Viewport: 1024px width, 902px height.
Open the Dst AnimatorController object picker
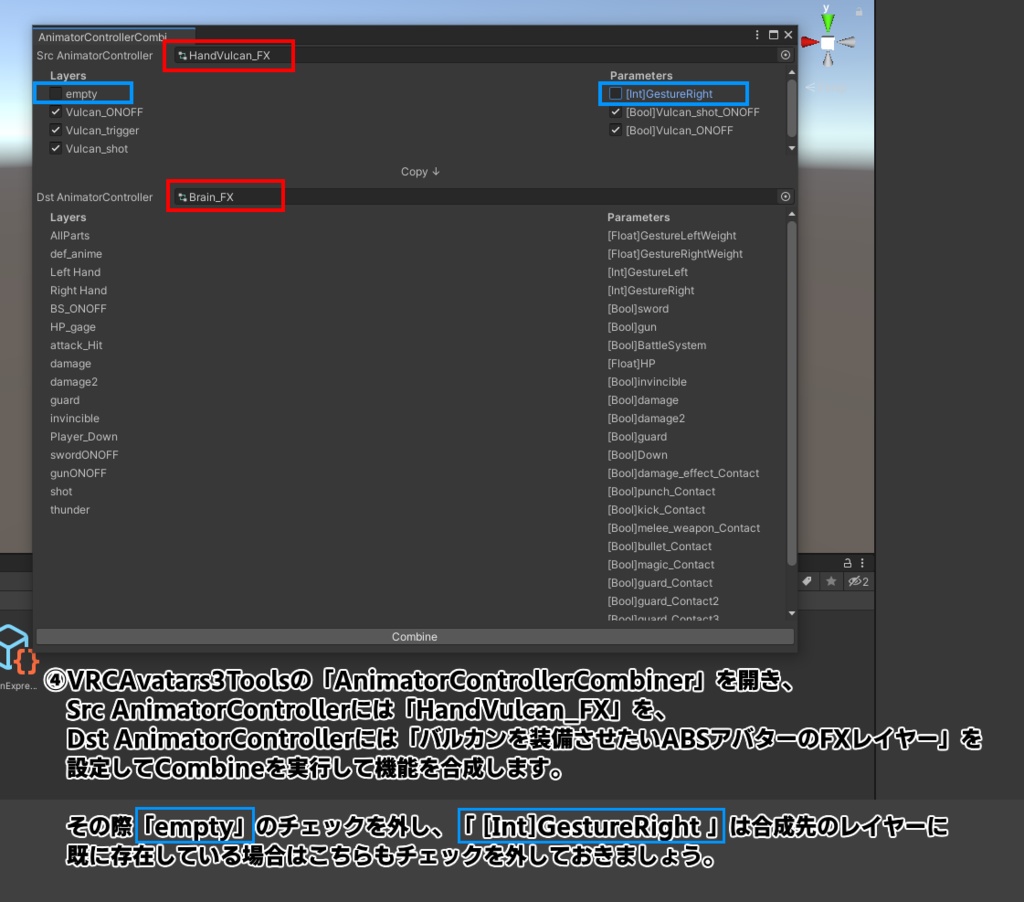pyautogui.click(x=785, y=197)
